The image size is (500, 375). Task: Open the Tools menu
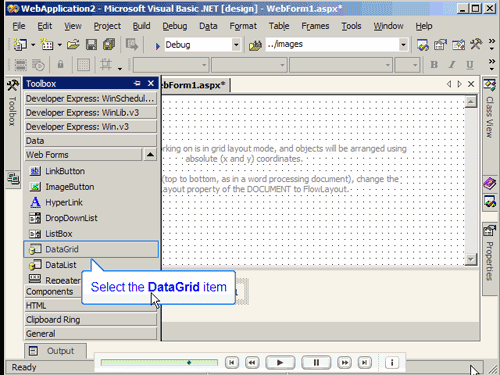coord(351,26)
